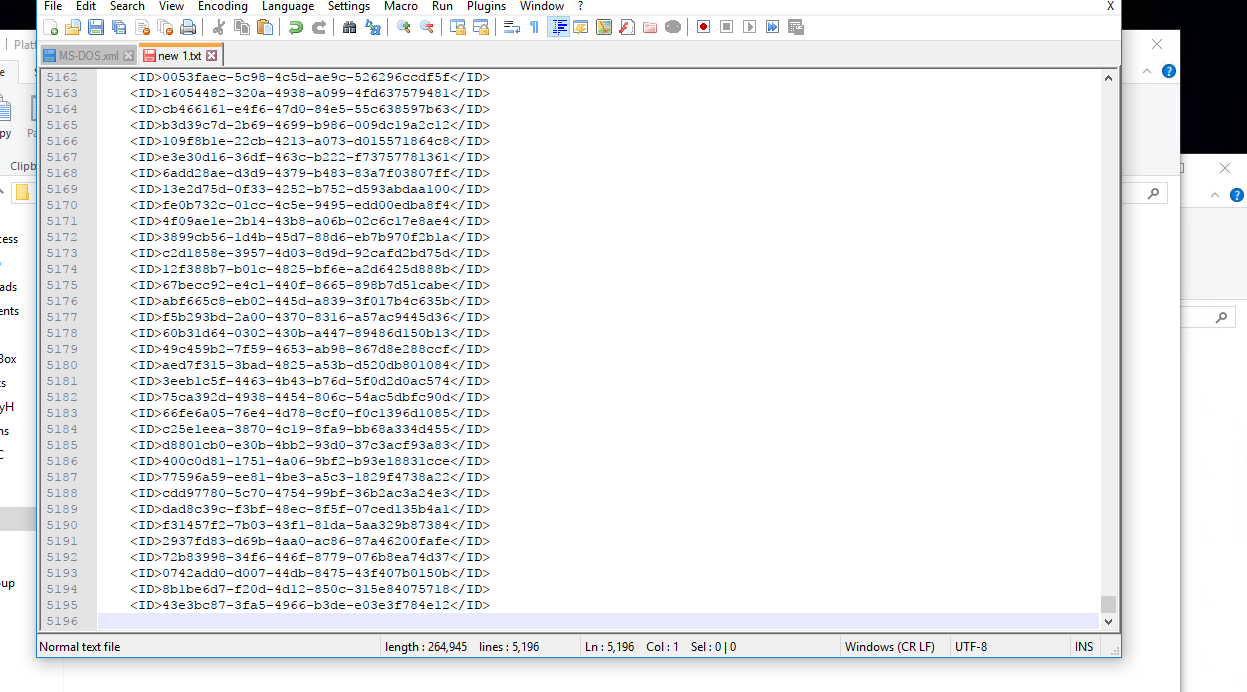Image resolution: width=1247 pixels, height=692 pixels.
Task: Click the Copy toolbar icon
Action: [242, 27]
